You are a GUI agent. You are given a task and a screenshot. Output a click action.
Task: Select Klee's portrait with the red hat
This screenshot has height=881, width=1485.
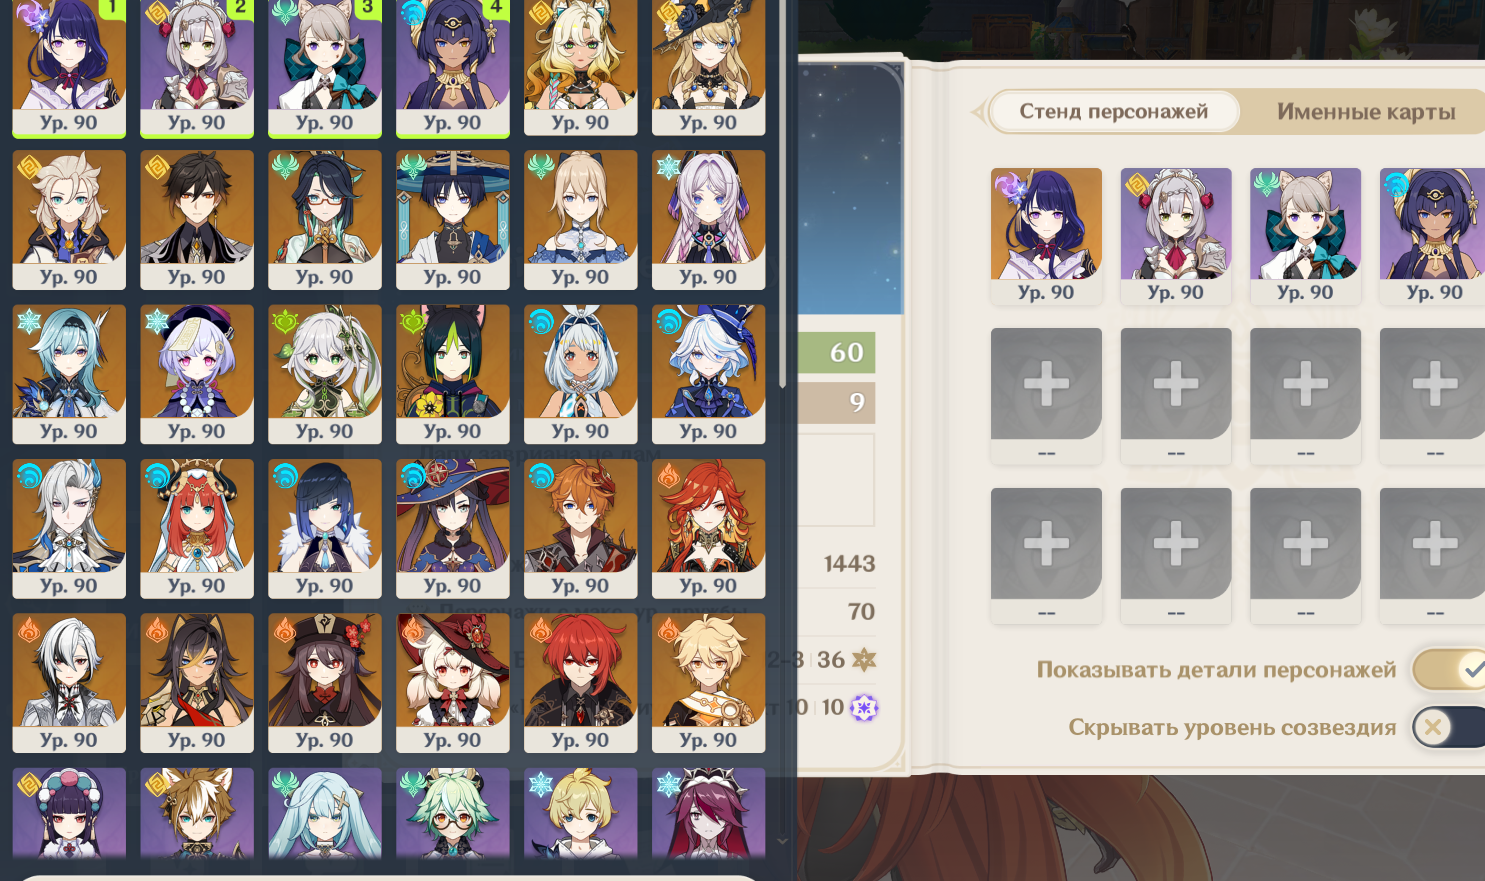click(x=453, y=683)
